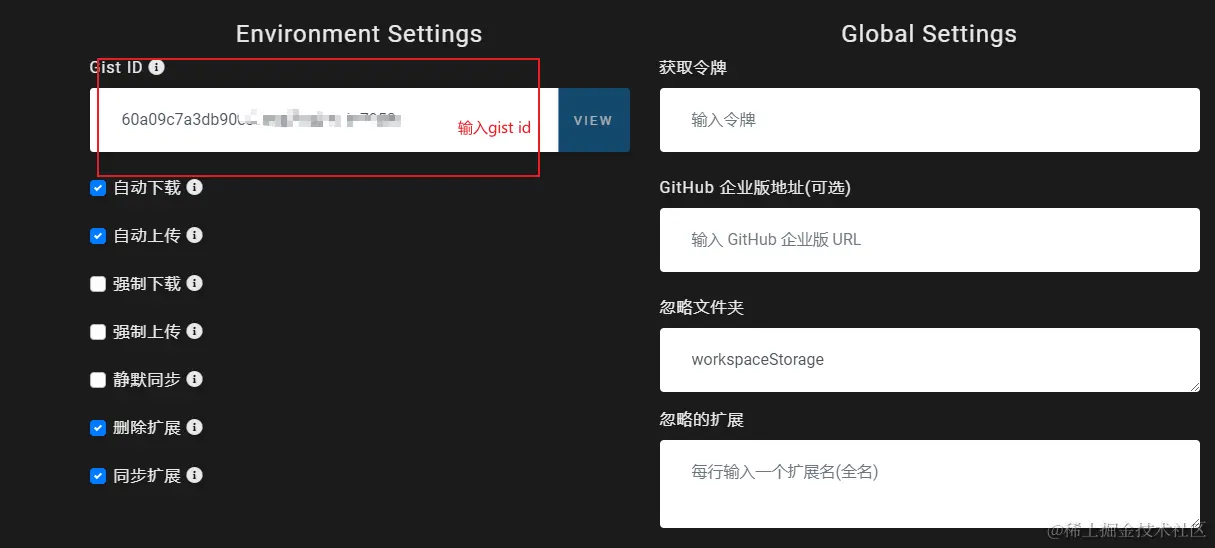Enable the 强制上传 checkbox
This screenshot has height=548, width=1215.
[x=98, y=332]
